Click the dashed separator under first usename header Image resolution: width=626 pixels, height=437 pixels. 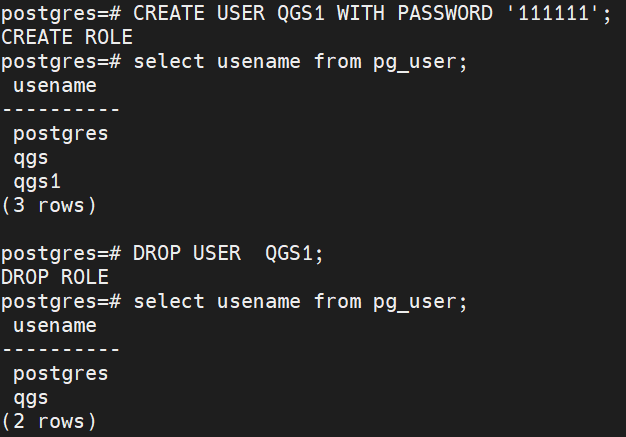tap(61, 109)
